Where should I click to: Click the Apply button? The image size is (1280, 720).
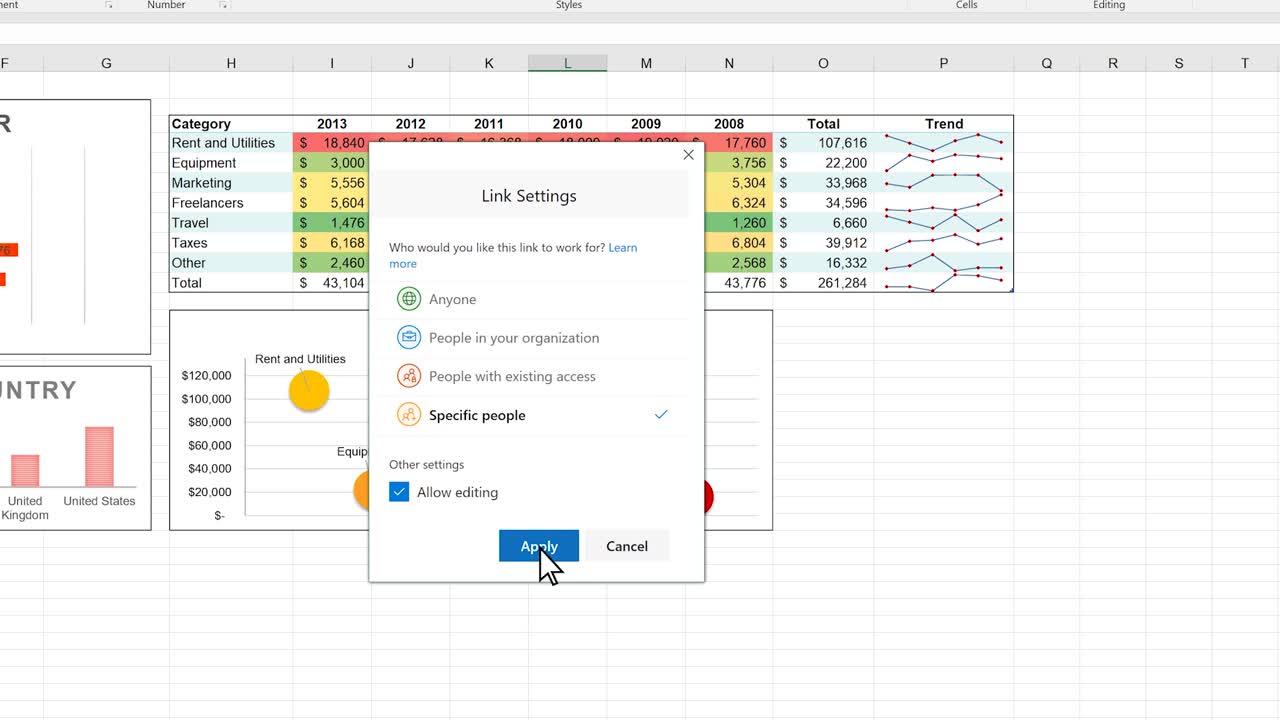pos(538,546)
